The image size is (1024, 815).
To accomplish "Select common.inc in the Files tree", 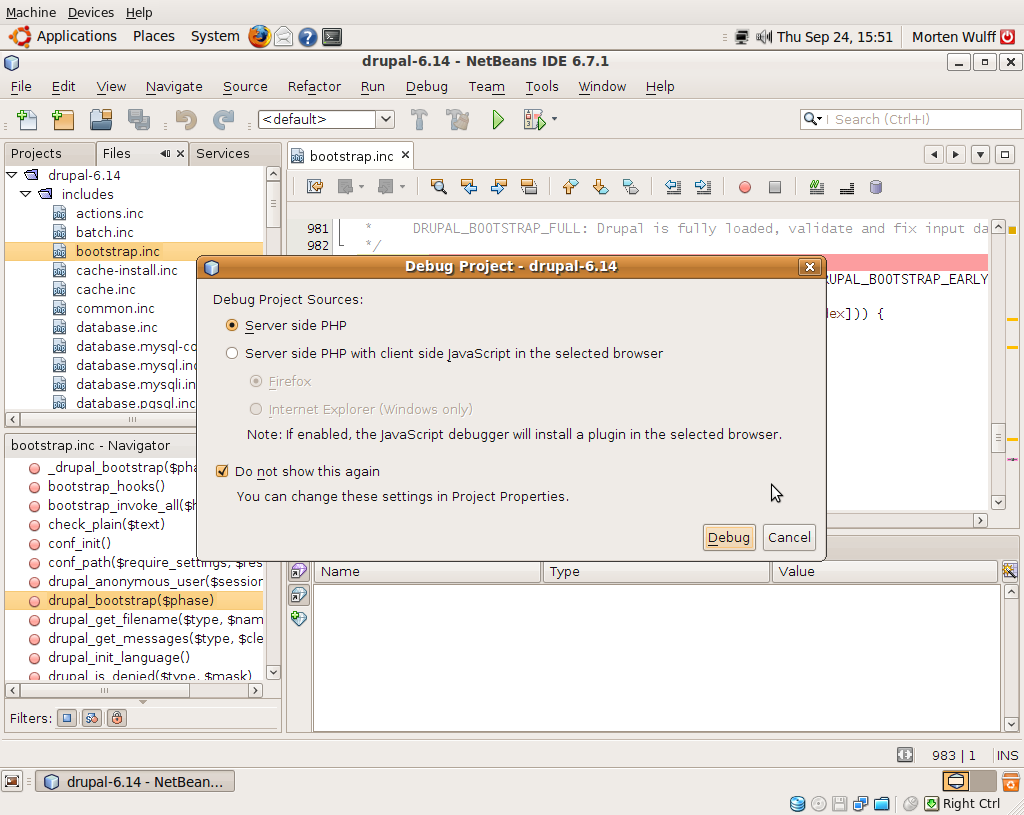I will [115, 308].
